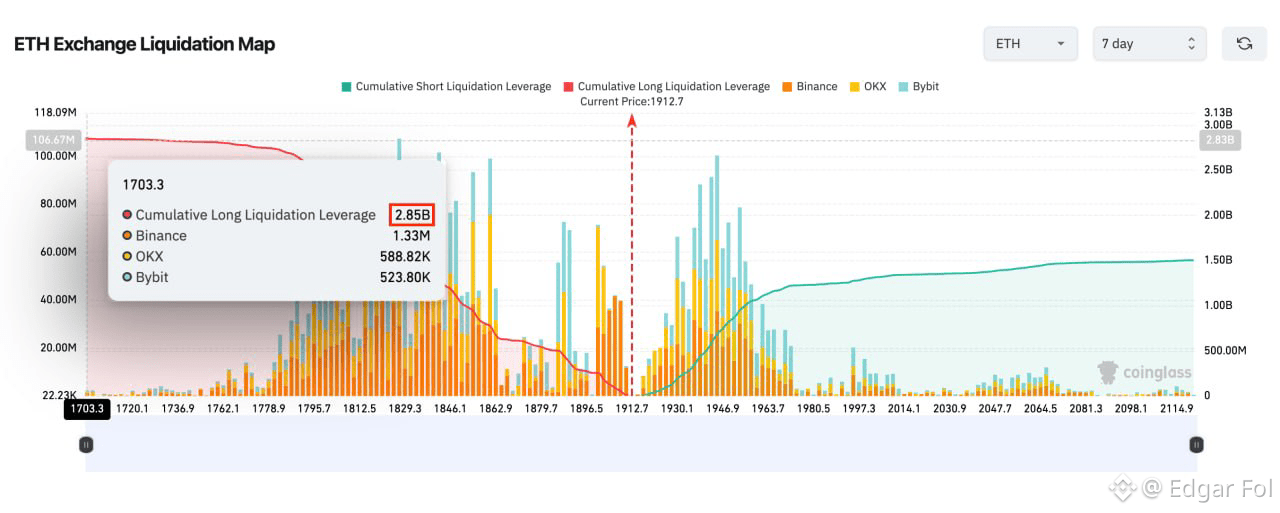Click the 106.67M y-axis marker
The width and height of the screenshot is (1280, 513).
(55, 140)
